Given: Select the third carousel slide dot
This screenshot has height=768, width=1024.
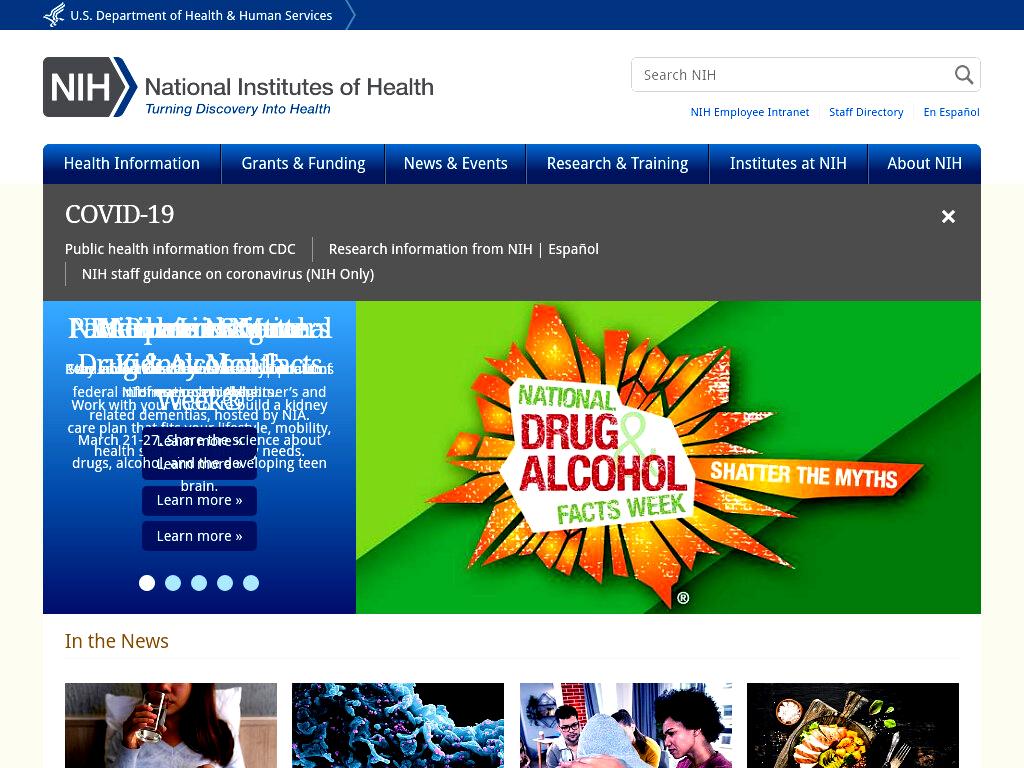Looking at the screenshot, I should [199, 583].
